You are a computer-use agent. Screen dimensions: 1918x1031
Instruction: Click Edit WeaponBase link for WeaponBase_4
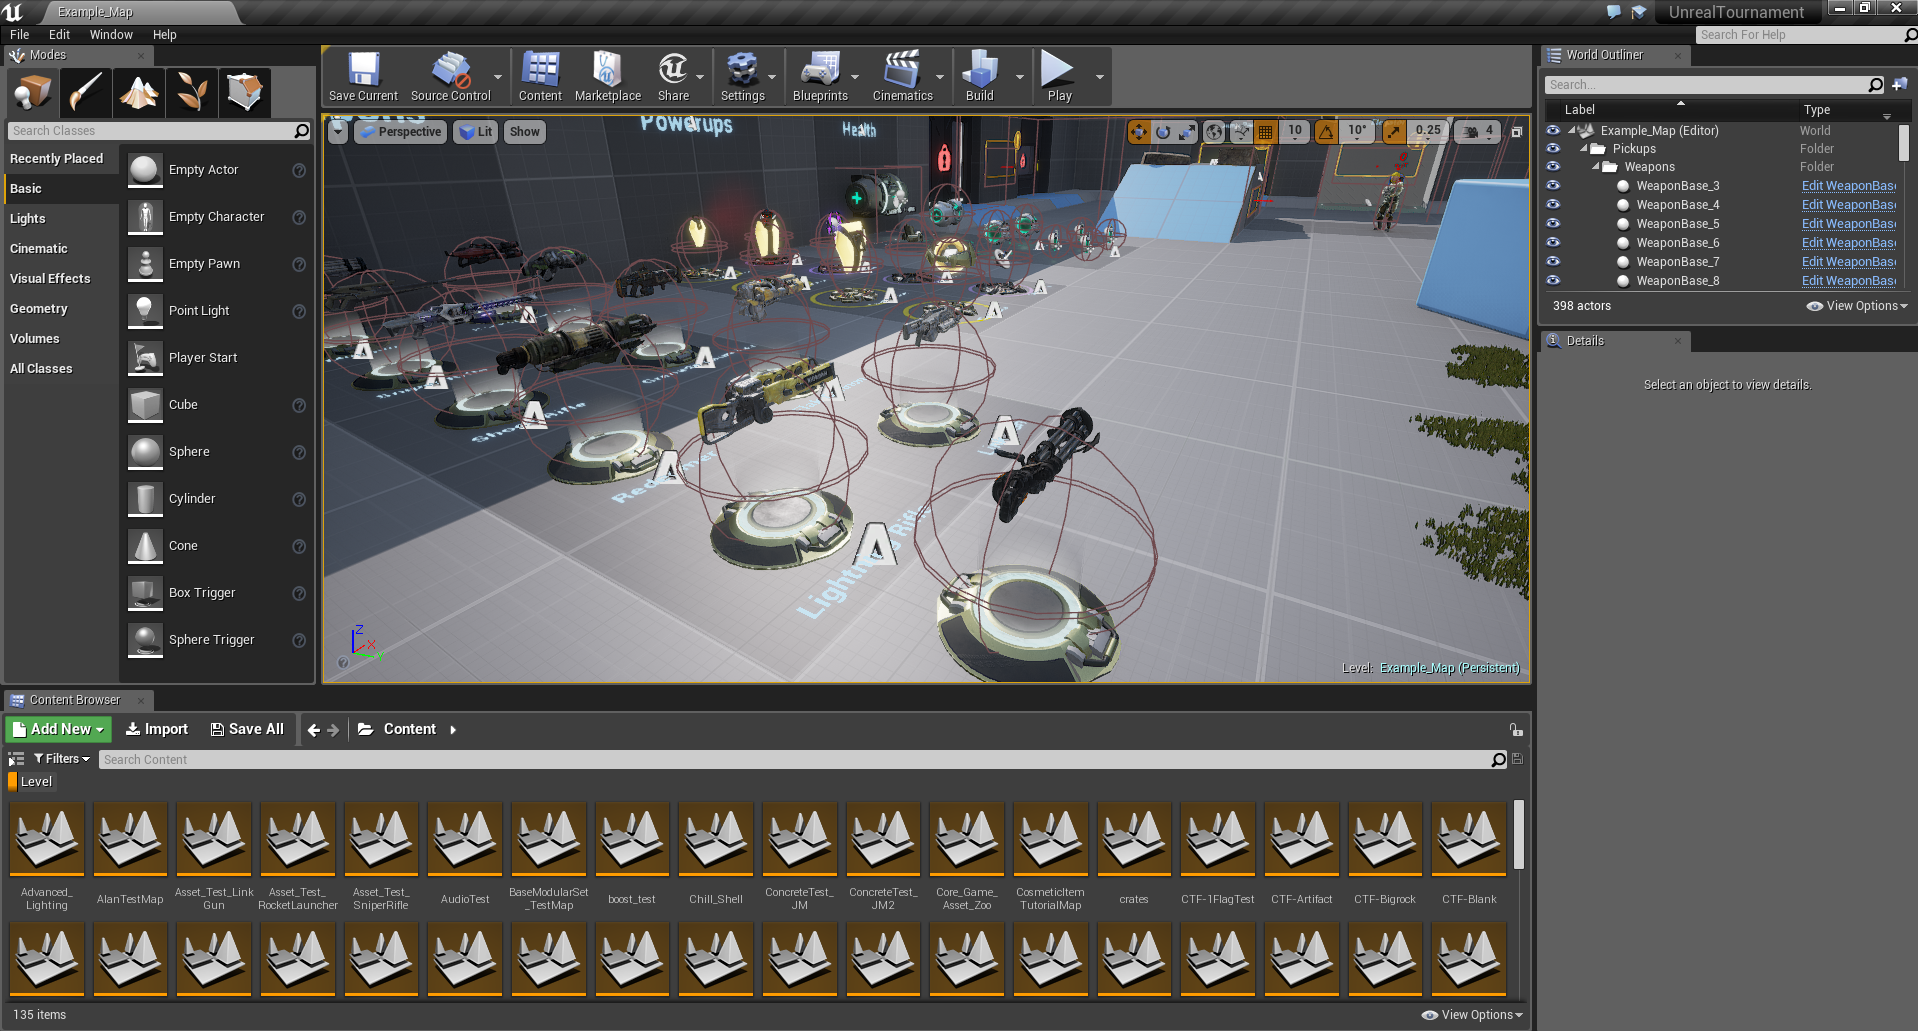coord(1848,204)
